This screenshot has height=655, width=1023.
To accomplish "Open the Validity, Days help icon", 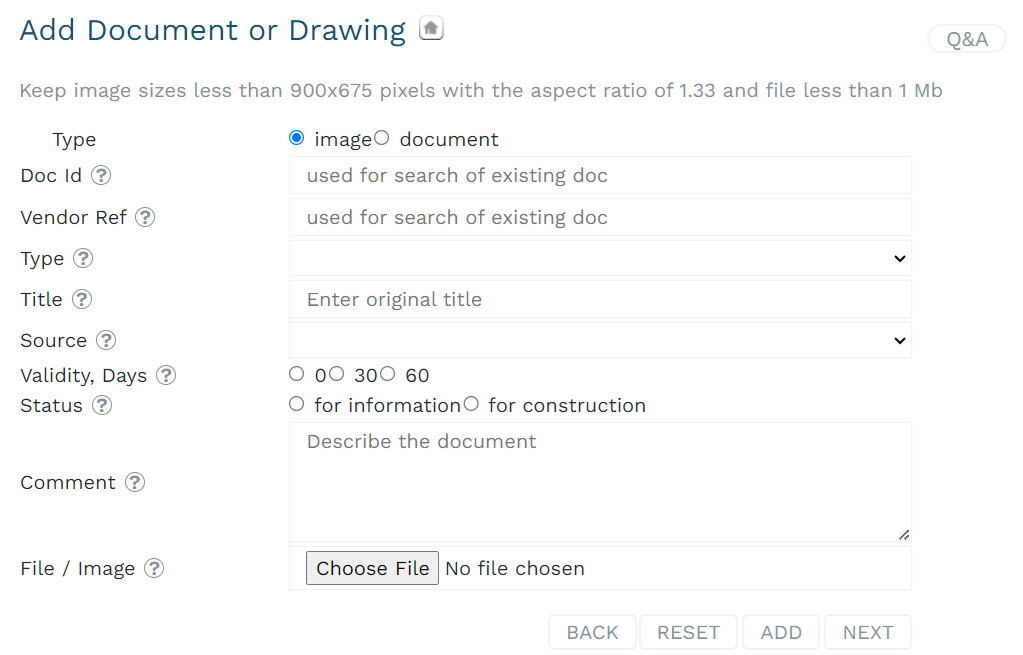I will click(x=166, y=376).
